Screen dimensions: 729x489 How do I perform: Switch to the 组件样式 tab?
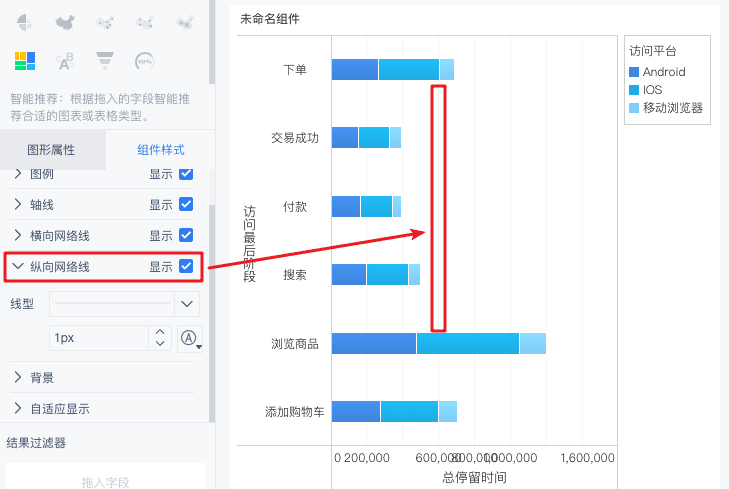[161, 150]
